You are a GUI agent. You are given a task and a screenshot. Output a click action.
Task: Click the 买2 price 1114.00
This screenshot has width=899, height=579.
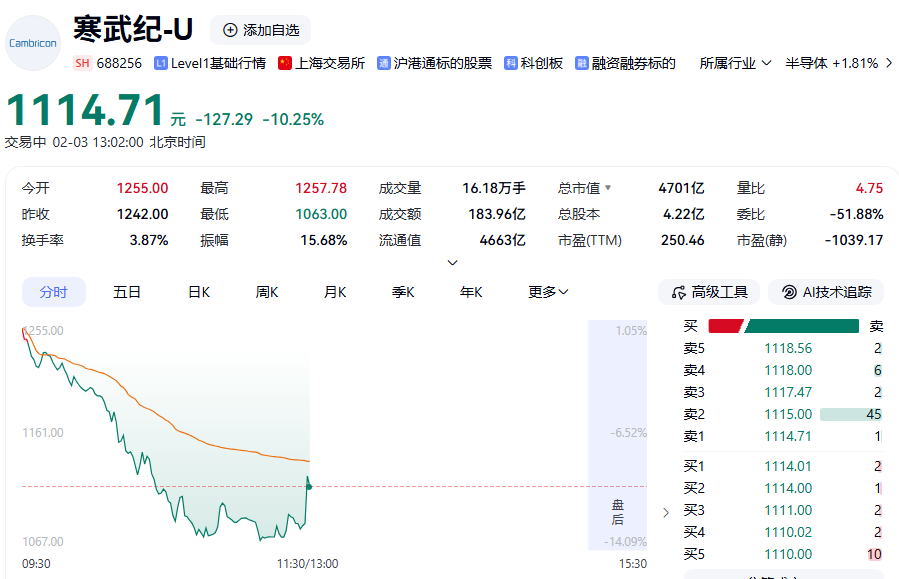[788, 488]
